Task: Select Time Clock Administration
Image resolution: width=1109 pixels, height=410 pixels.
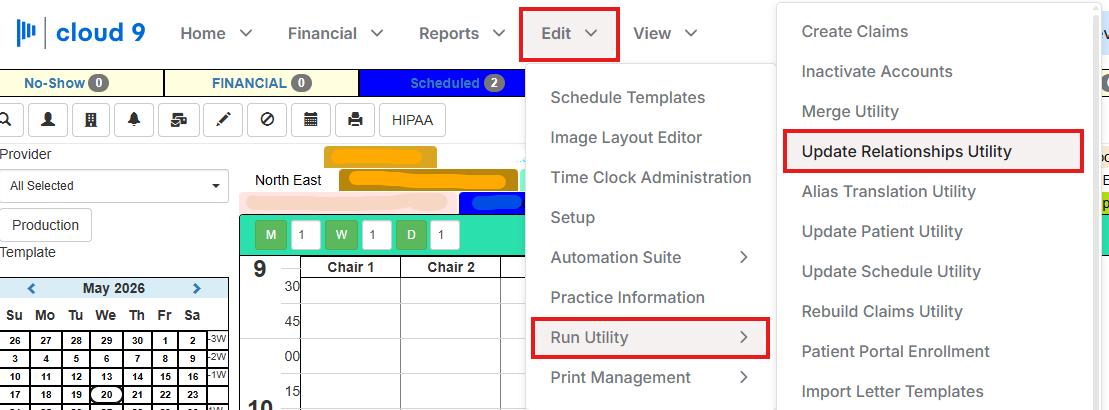Action: pyautogui.click(x=649, y=177)
